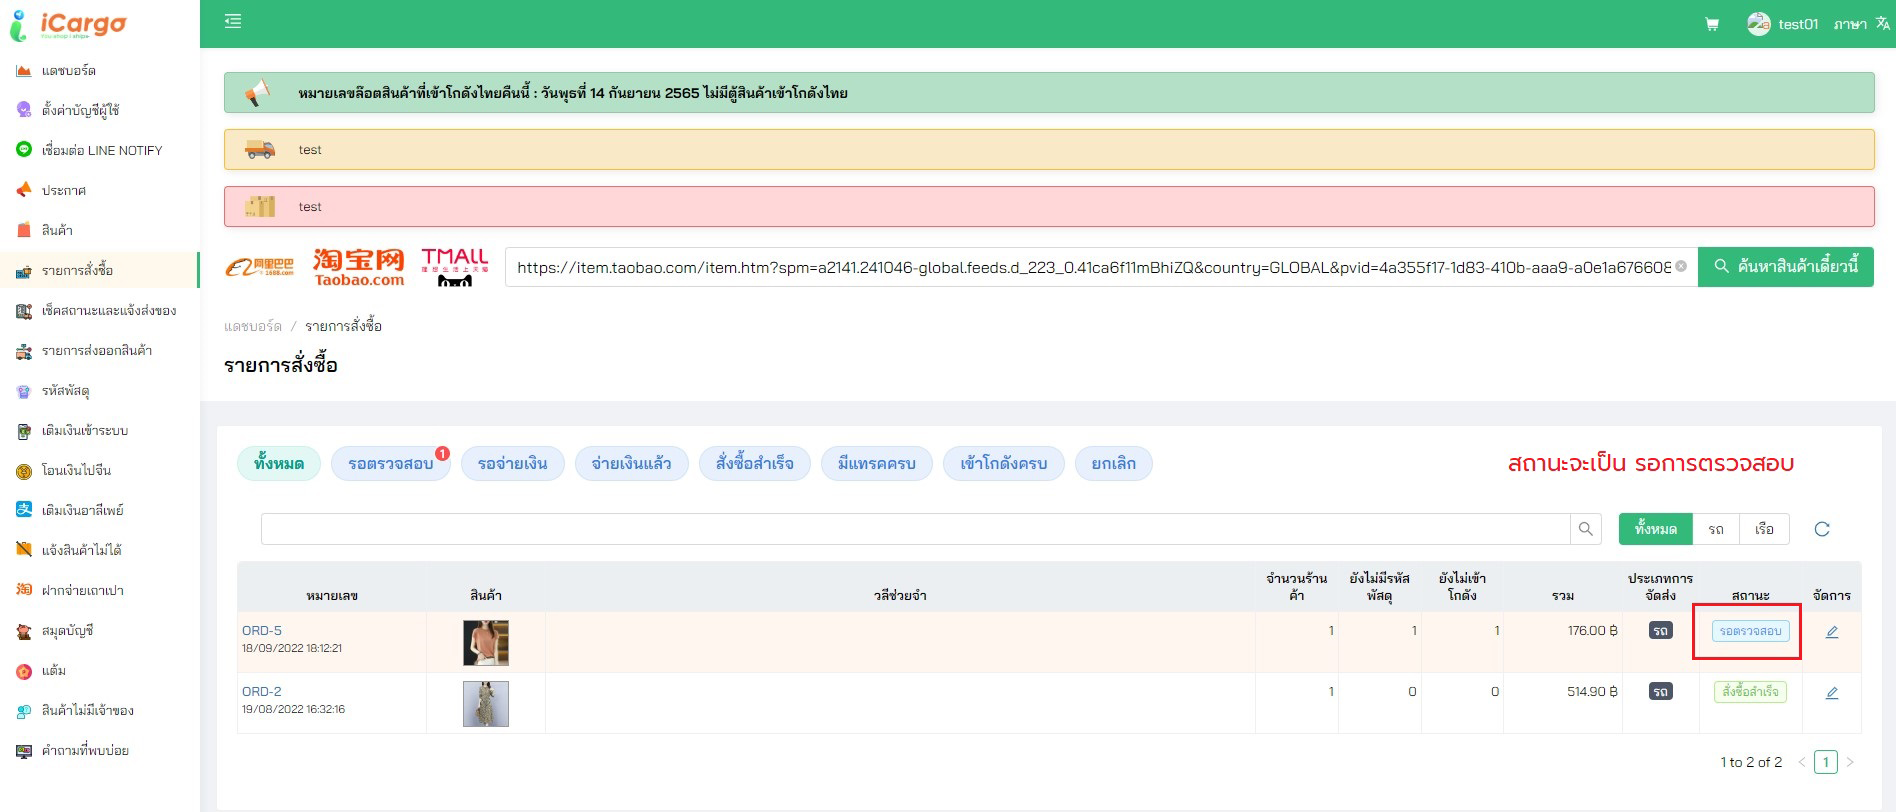1896x812 pixels.
Task: Open โอนเงินไปจีน in the sidebar
Action: click(76, 470)
